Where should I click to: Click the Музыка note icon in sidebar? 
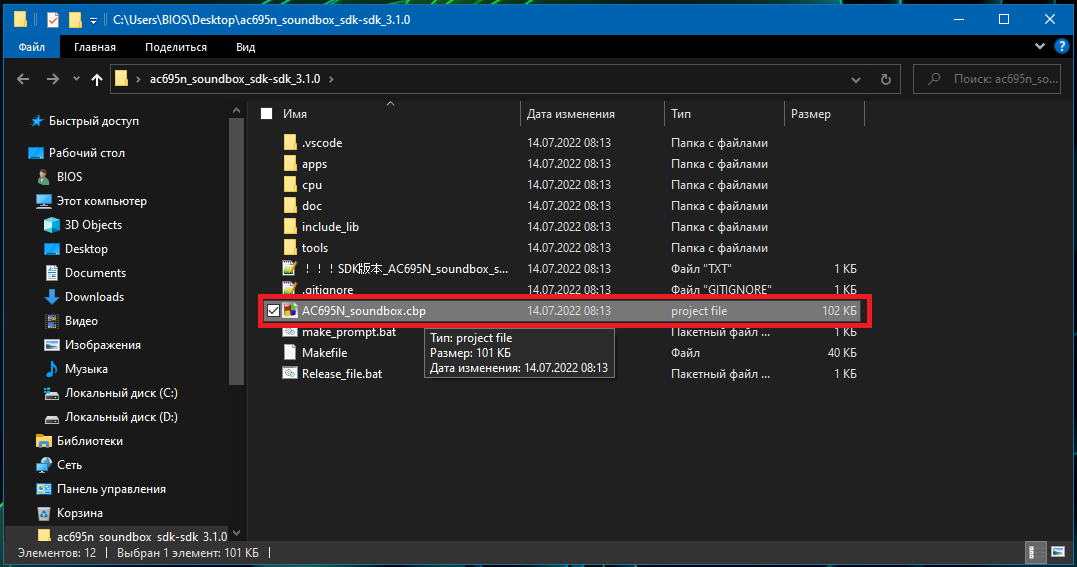click(52, 369)
